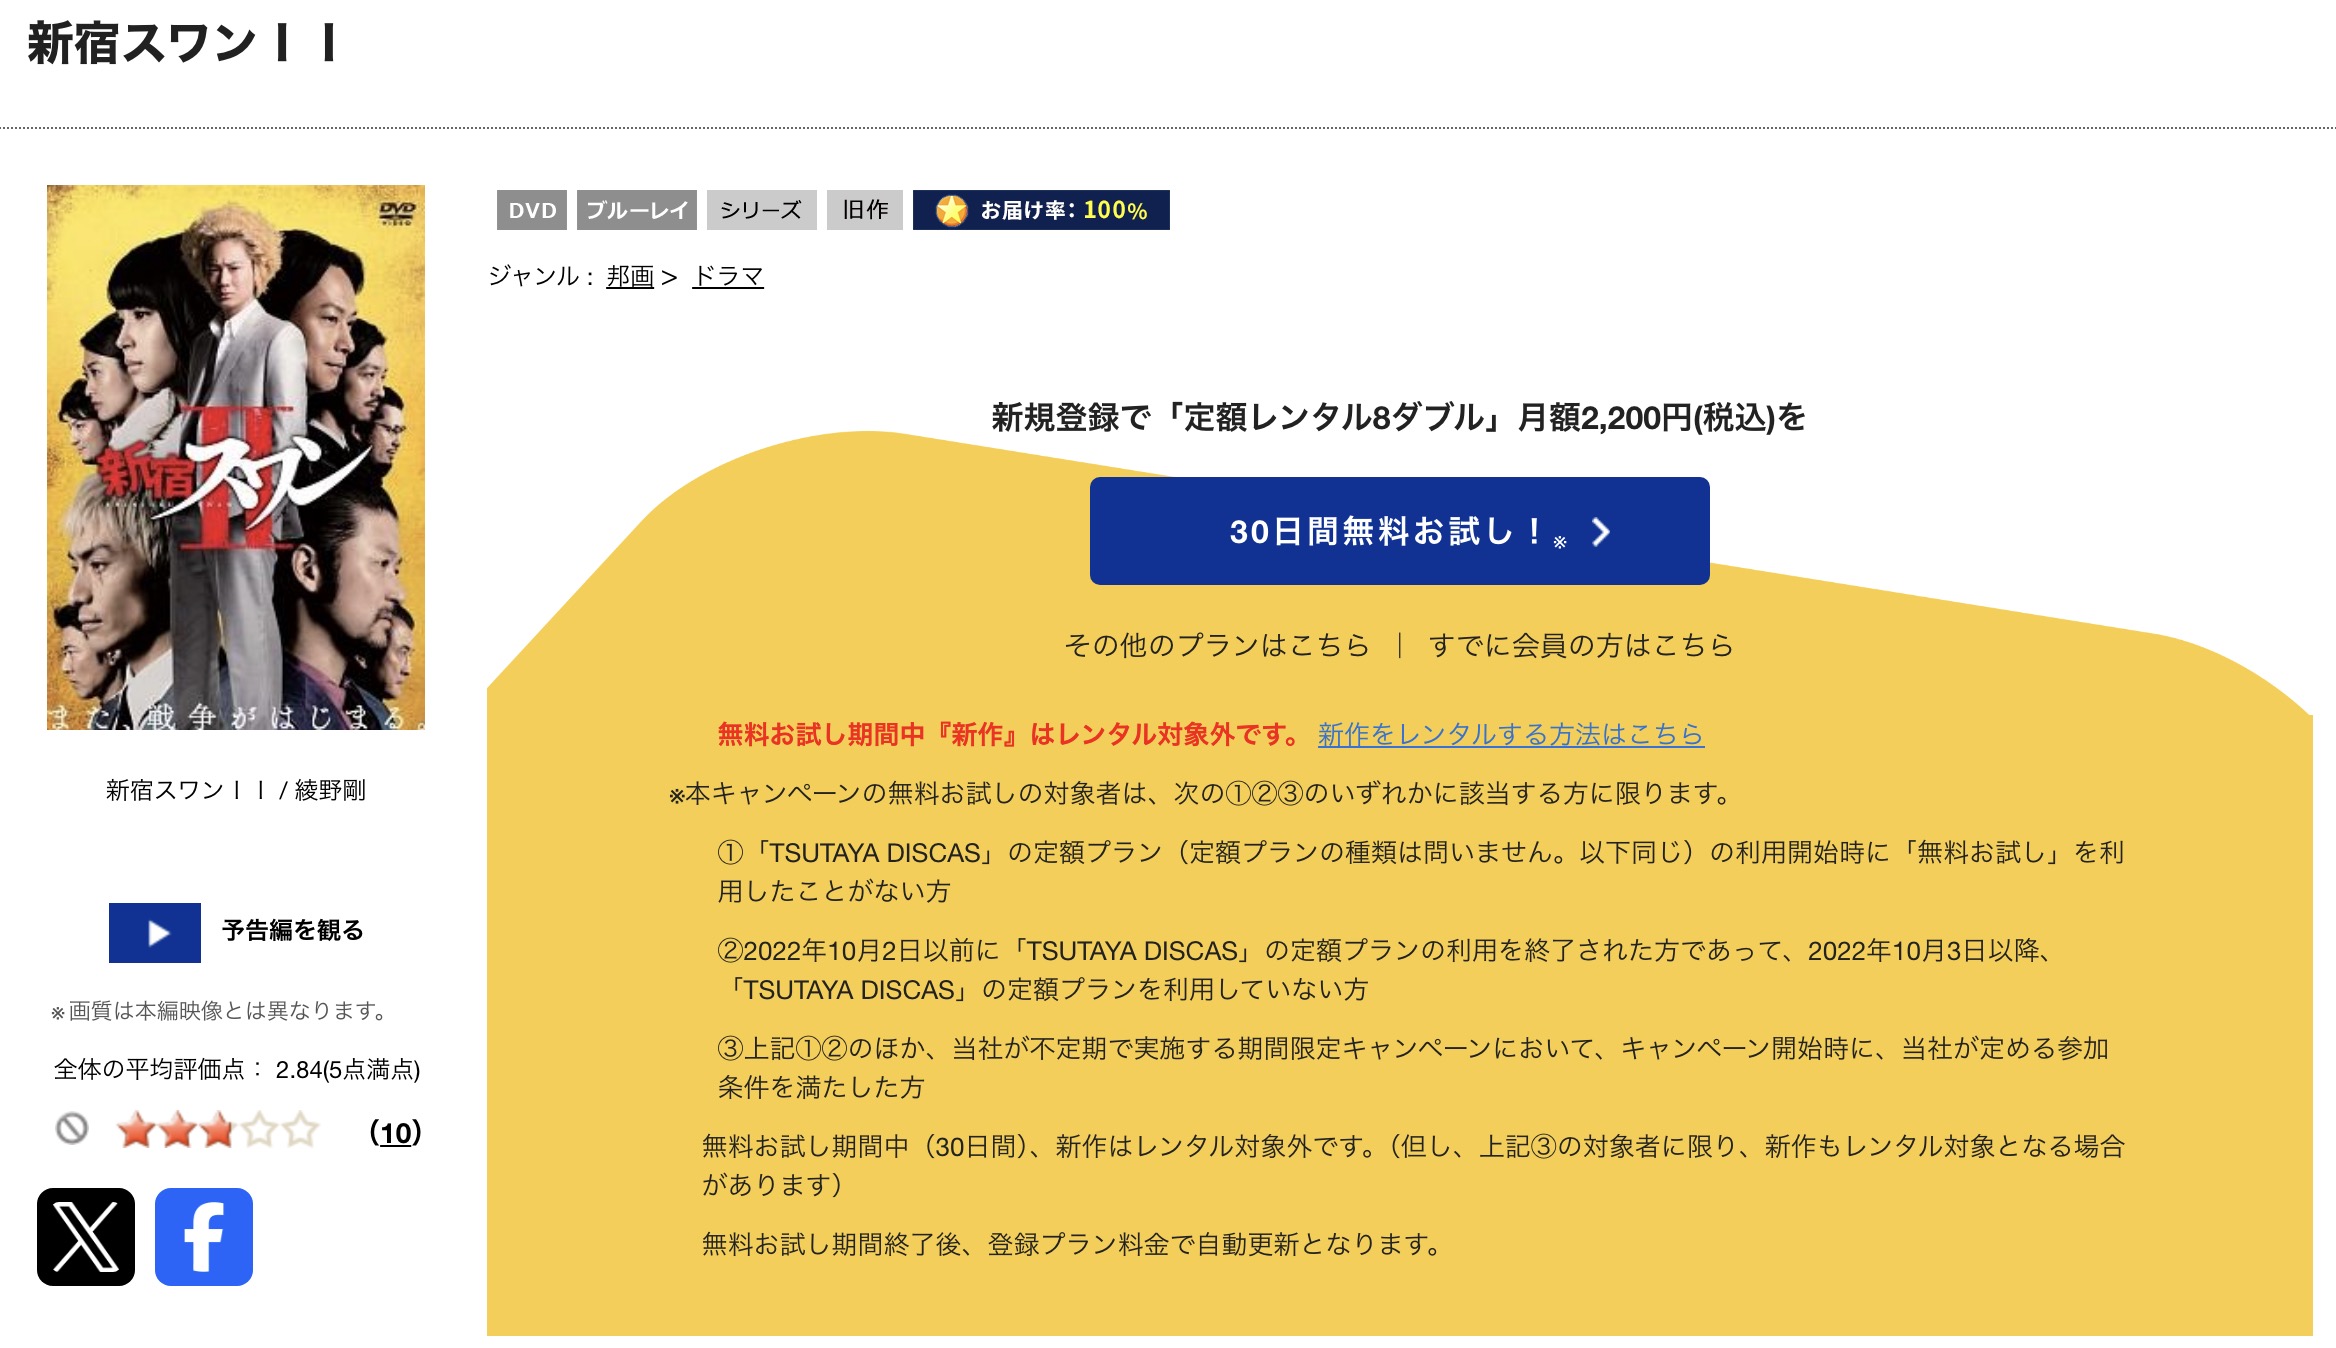Screen dimensions: 2336x1348
Task: Click 全体の平均評価点 2.84 rating text
Action: tap(237, 1069)
